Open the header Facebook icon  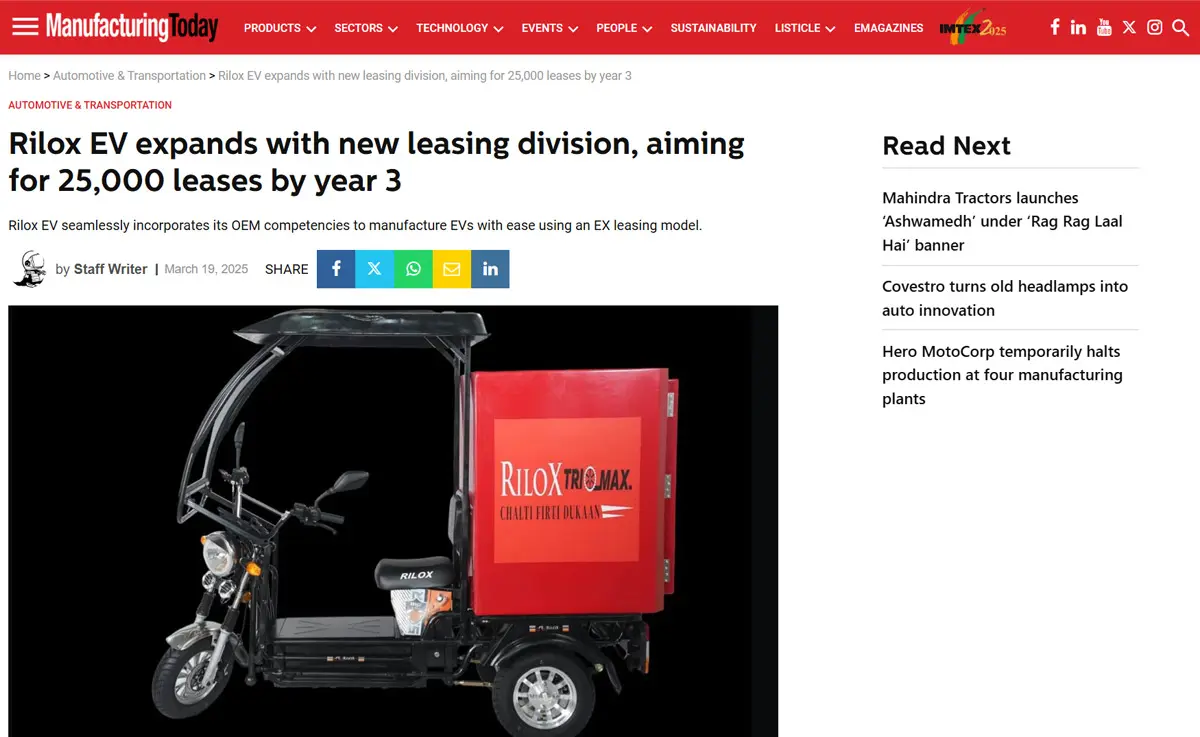1055,27
